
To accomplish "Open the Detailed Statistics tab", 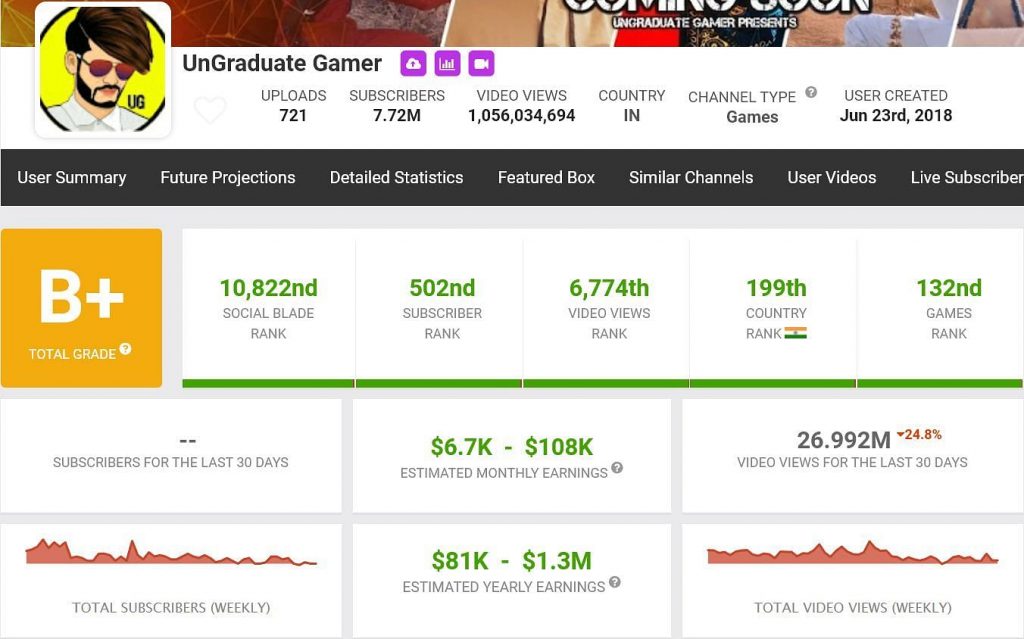I will (x=396, y=177).
